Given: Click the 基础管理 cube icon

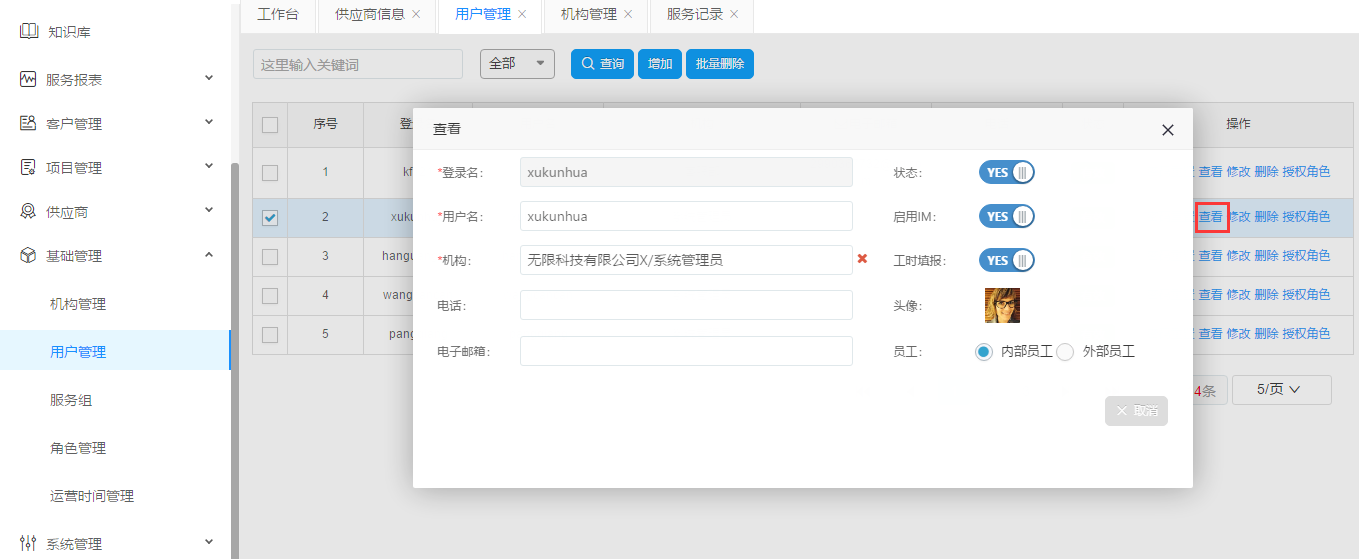Looking at the screenshot, I should pyautogui.click(x=28, y=256).
